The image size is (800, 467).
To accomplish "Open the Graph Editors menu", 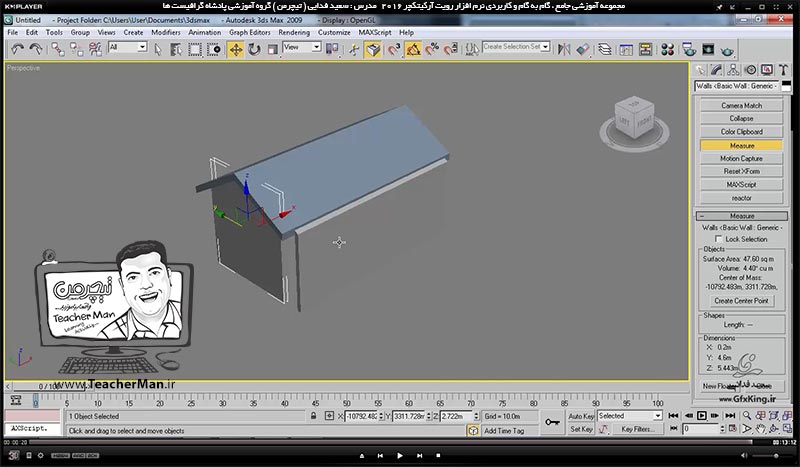I will (249, 32).
